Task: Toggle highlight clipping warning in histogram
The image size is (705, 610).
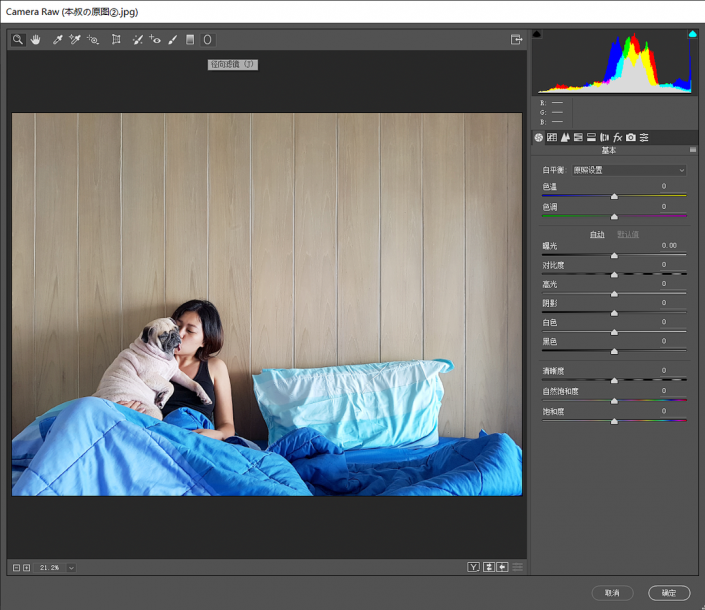Action: tap(692, 34)
